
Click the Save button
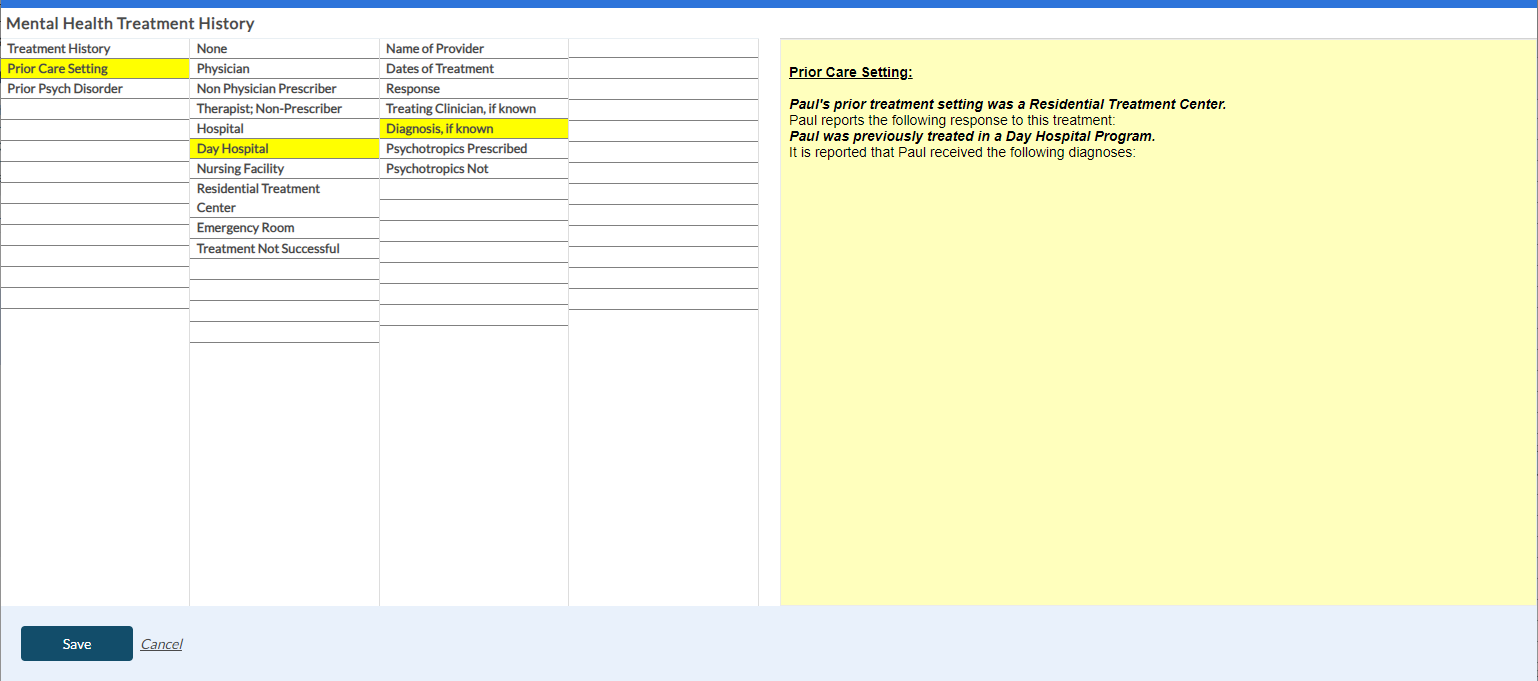[x=76, y=644]
